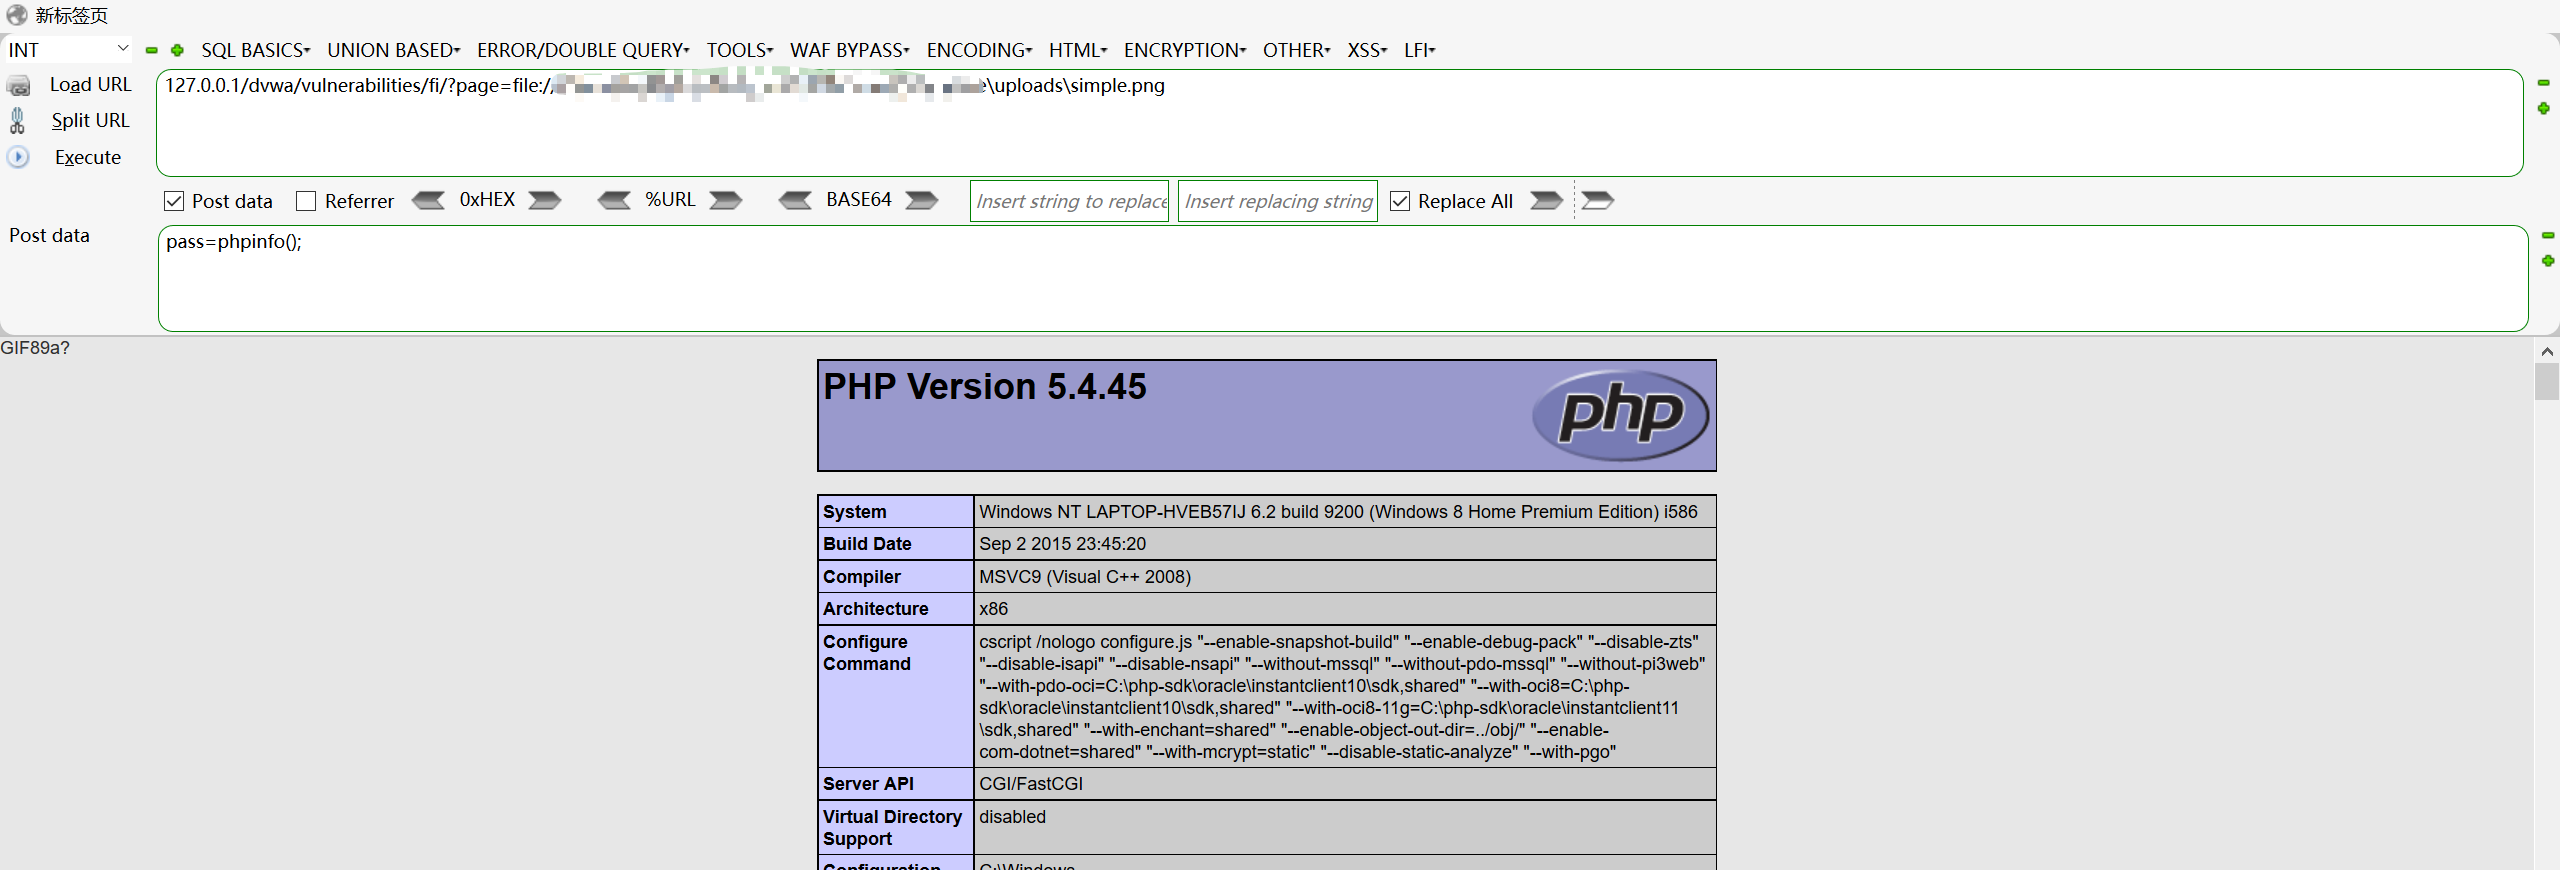The width and height of the screenshot is (2560, 870).
Task: Click right arrow after 0xHEX to encode
Action: point(545,200)
